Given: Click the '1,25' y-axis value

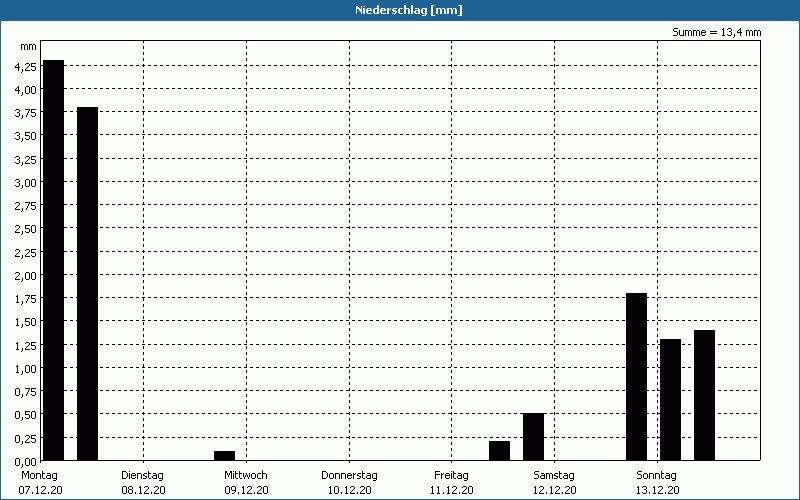Looking at the screenshot, I should [x=26, y=345].
